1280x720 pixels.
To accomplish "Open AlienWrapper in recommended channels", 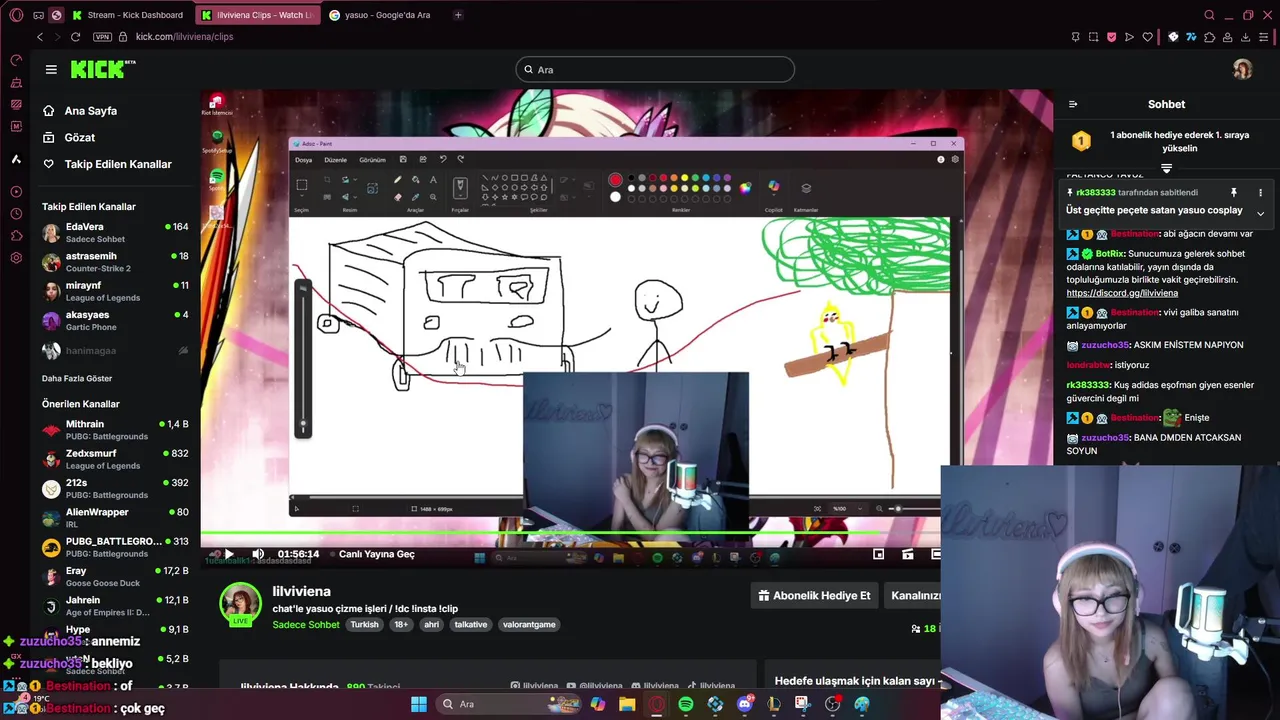I will [115, 518].
